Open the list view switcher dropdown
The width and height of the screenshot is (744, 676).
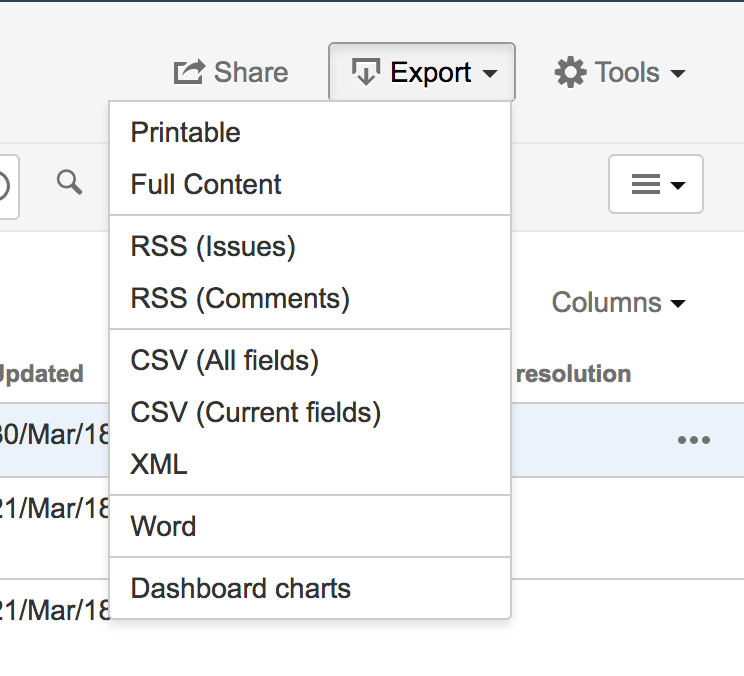[656, 184]
